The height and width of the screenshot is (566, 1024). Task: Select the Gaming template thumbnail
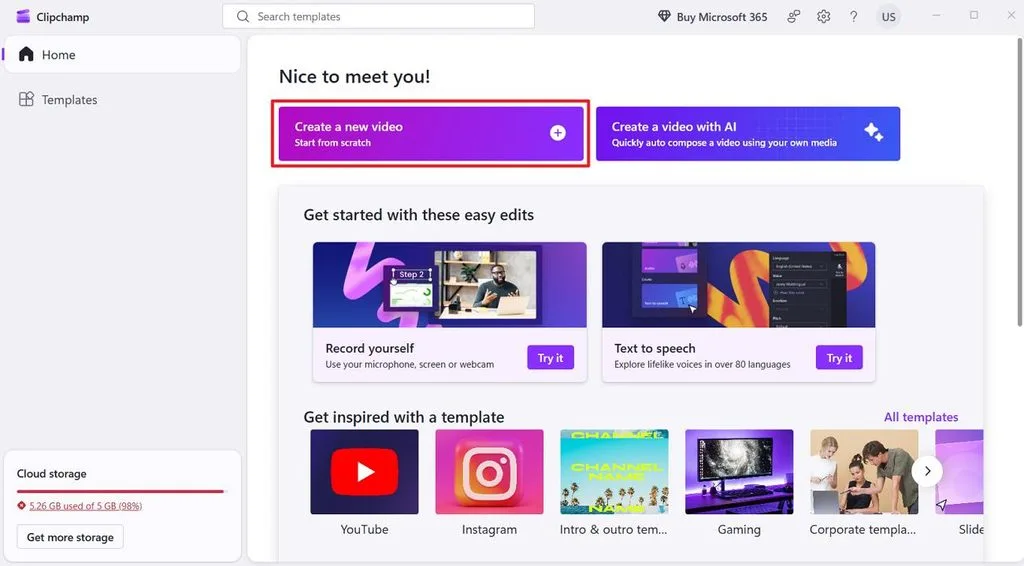click(739, 471)
